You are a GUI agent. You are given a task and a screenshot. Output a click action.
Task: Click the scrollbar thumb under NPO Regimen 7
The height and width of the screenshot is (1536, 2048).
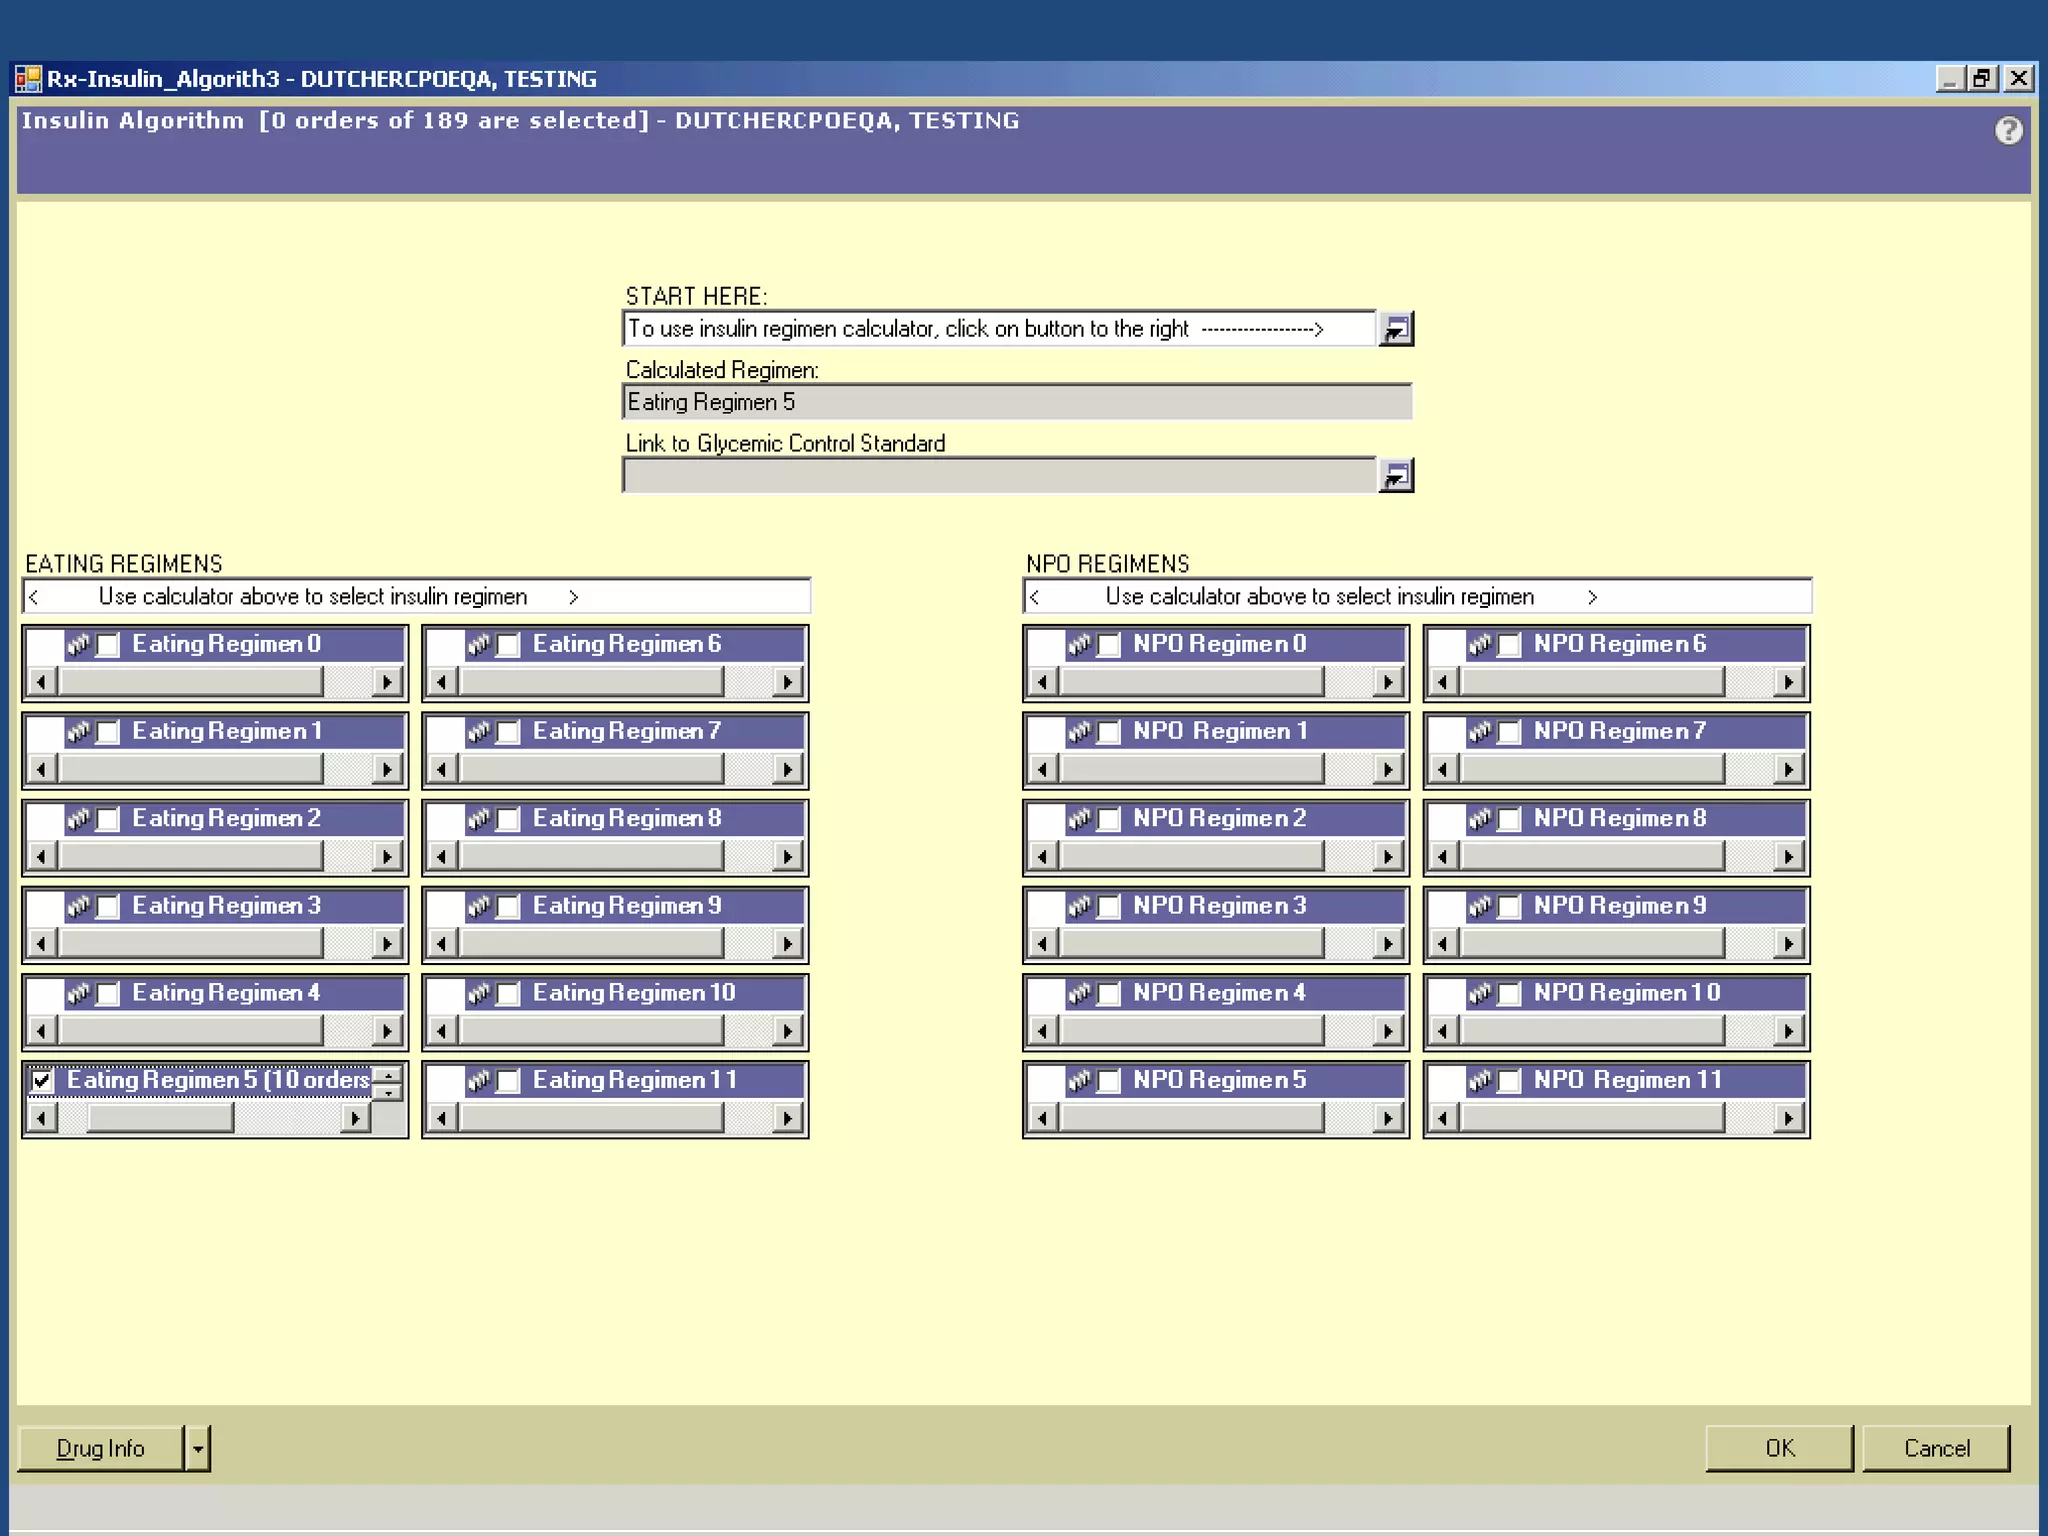[1592, 769]
